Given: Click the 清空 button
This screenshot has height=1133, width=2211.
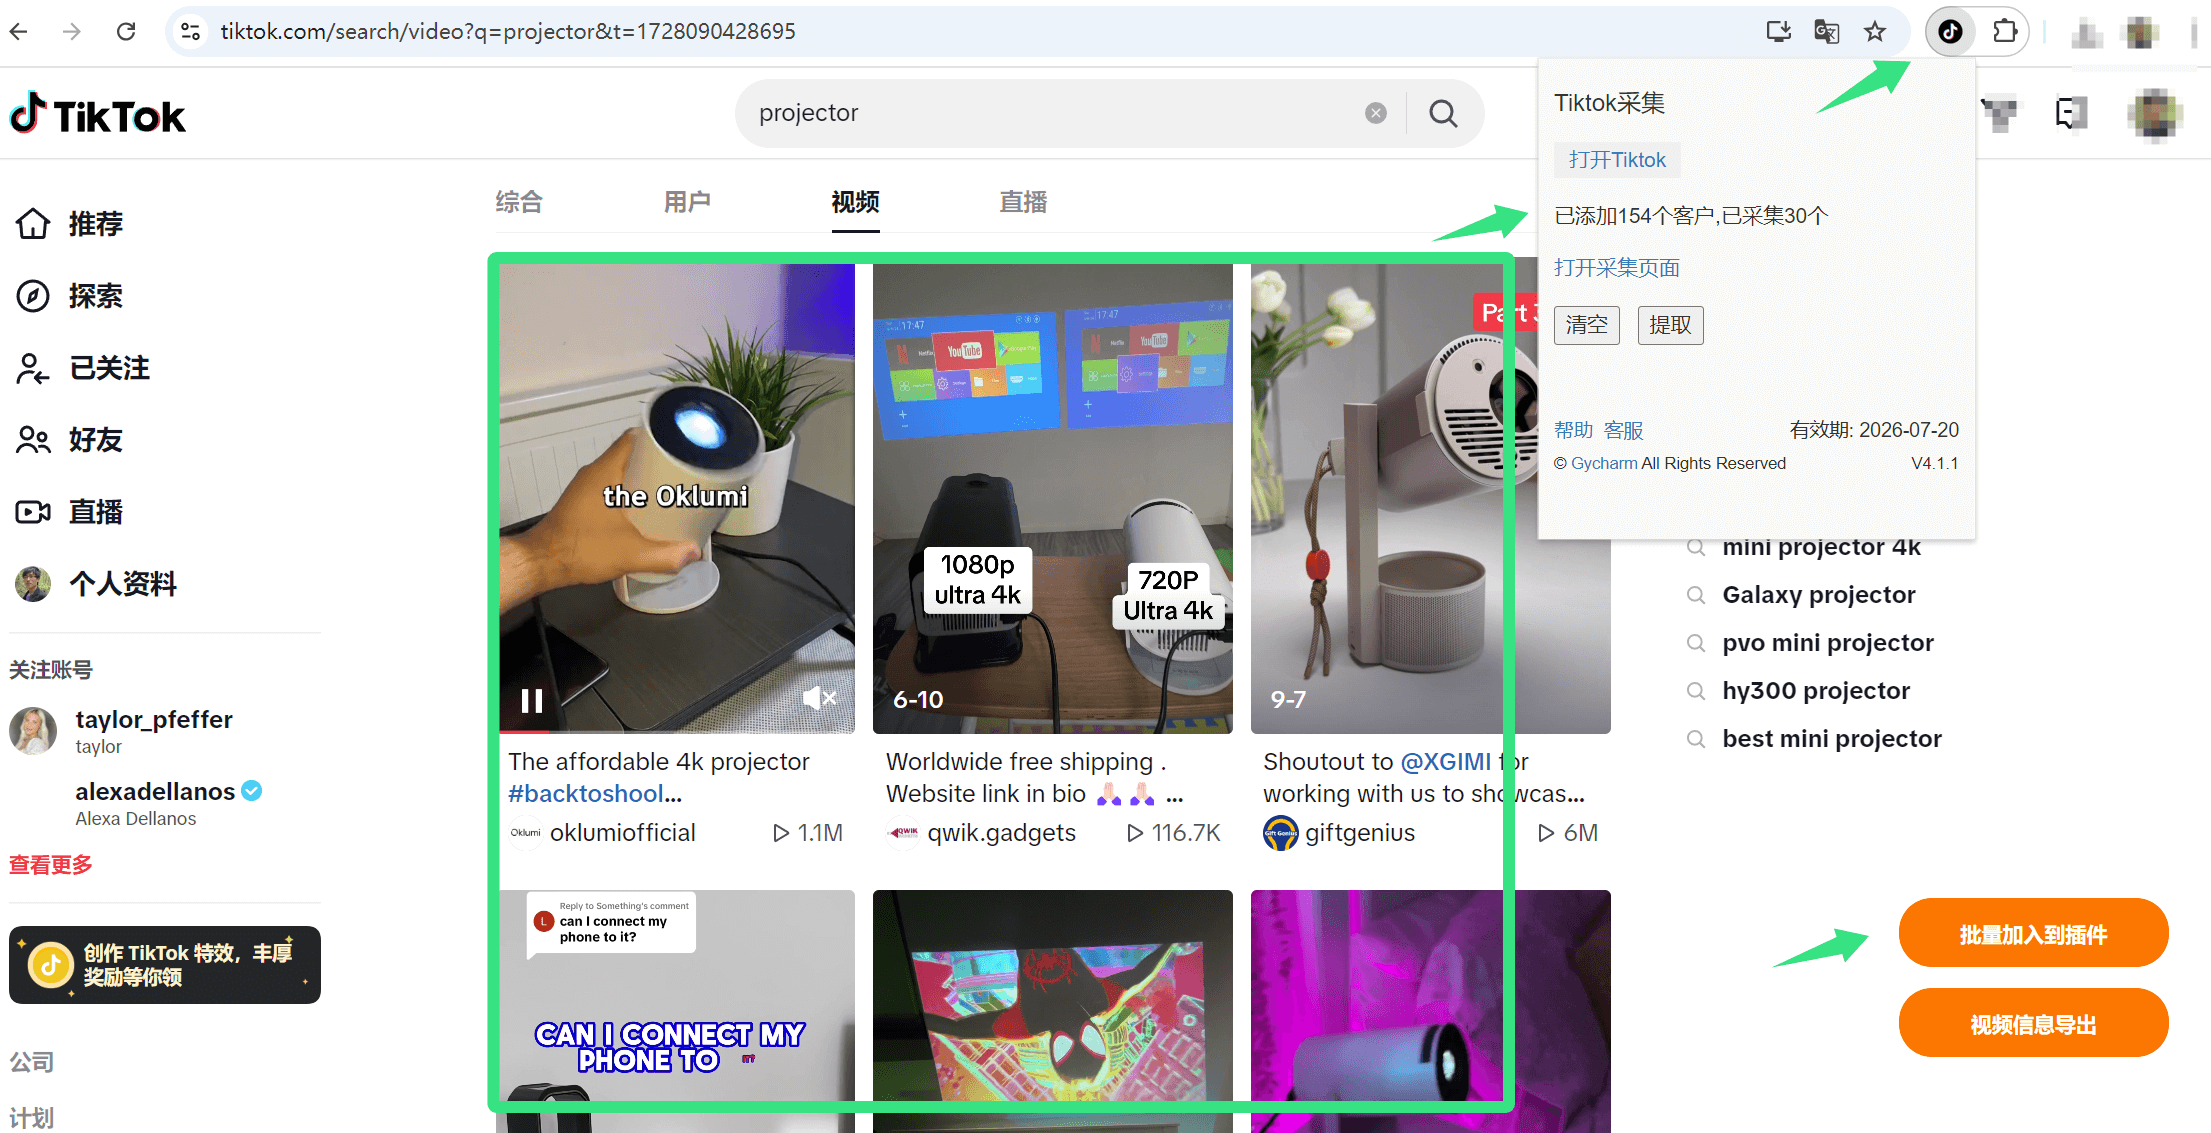Looking at the screenshot, I should point(1587,325).
